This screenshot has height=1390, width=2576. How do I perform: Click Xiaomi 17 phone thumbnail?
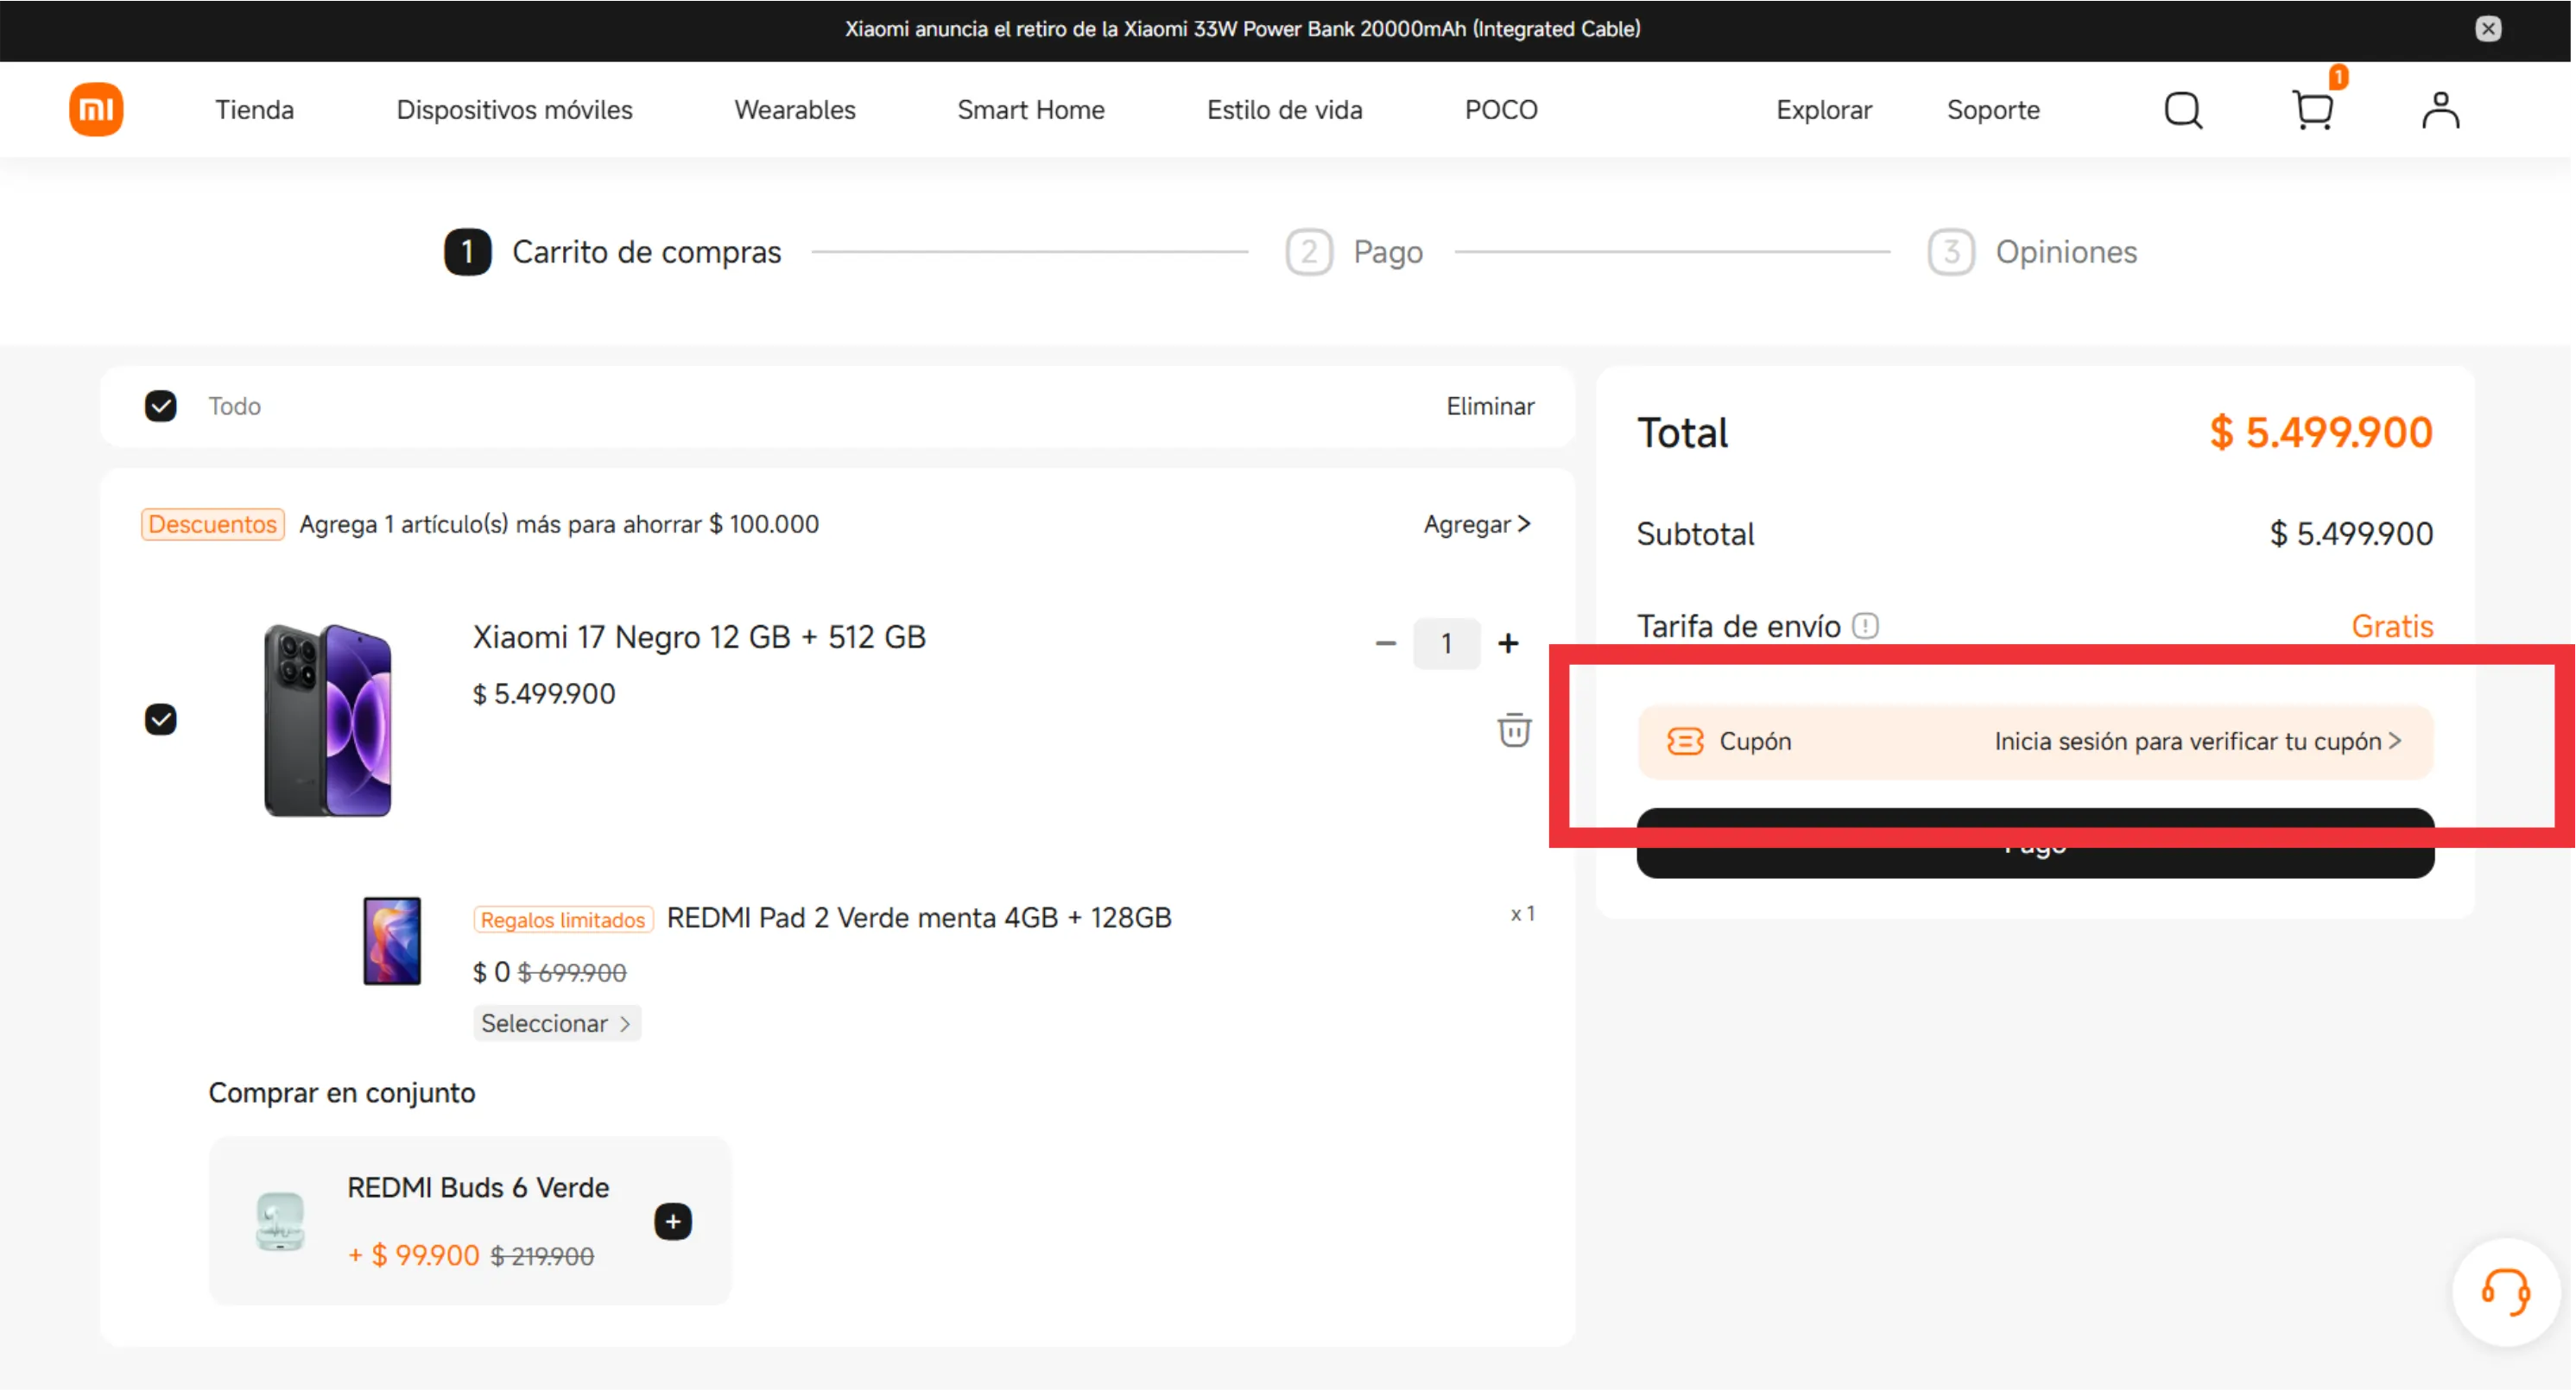[x=328, y=720]
